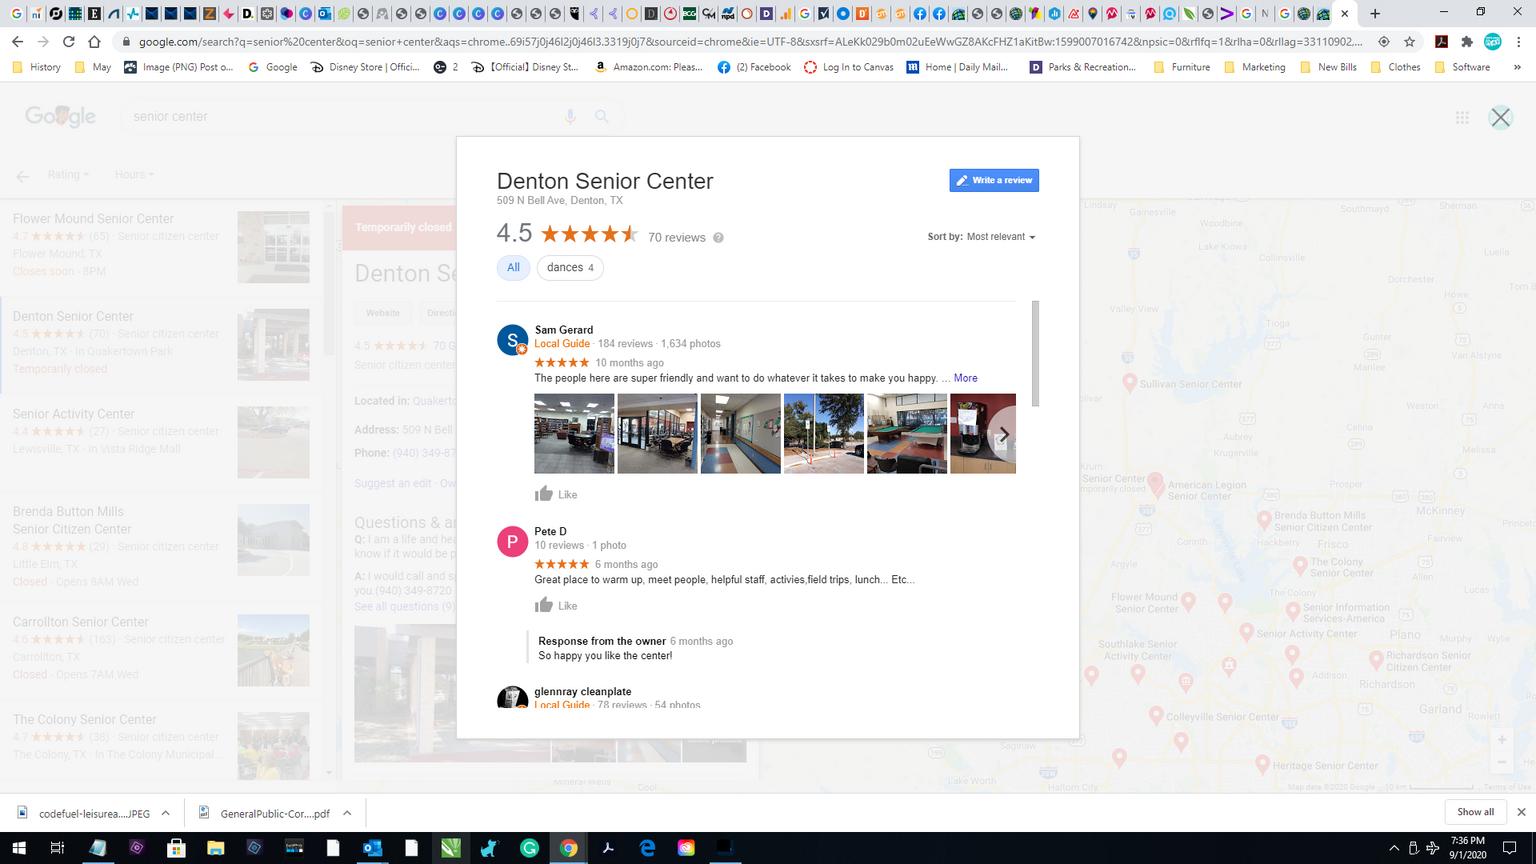Viewport: 1536px width, 864px height.
Task: Open the Home | Daily Mail bookmark
Action: [x=957, y=67]
